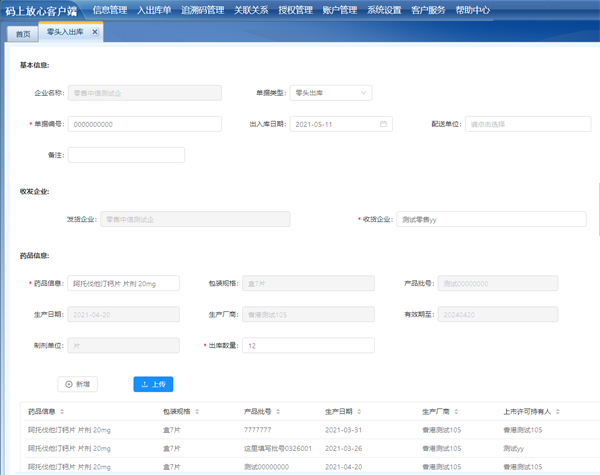Sort table by 药品信息 column
The width and height of the screenshot is (600, 475).
pyautogui.click(x=62, y=411)
